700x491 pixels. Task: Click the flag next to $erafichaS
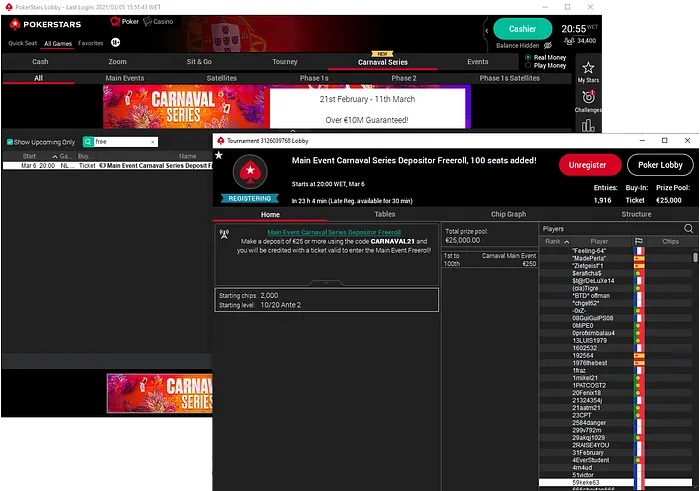click(x=639, y=273)
